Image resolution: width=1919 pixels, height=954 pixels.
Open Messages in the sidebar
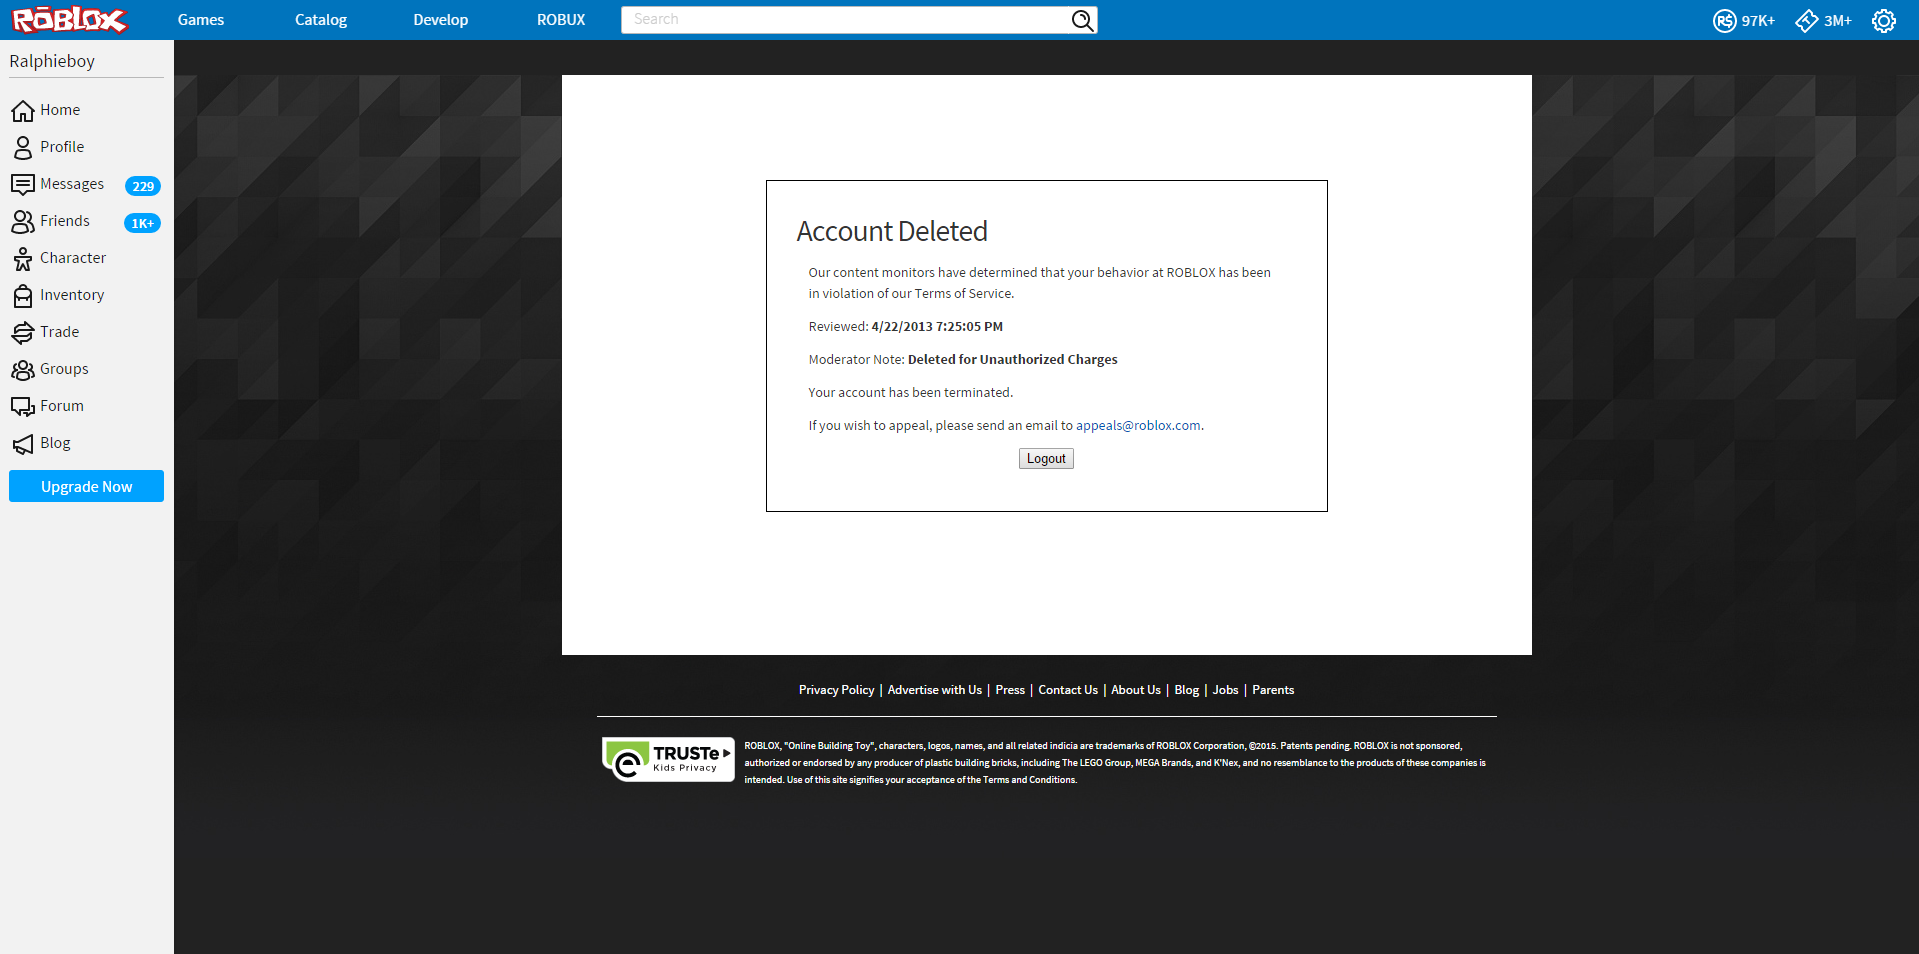click(x=72, y=184)
